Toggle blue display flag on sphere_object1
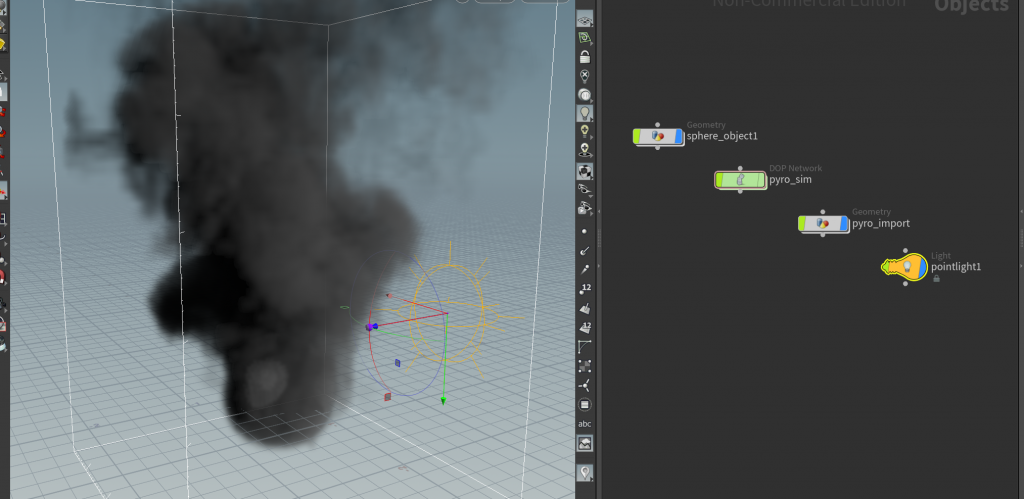Viewport: 1024px width, 499px height. tap(679, 136)
